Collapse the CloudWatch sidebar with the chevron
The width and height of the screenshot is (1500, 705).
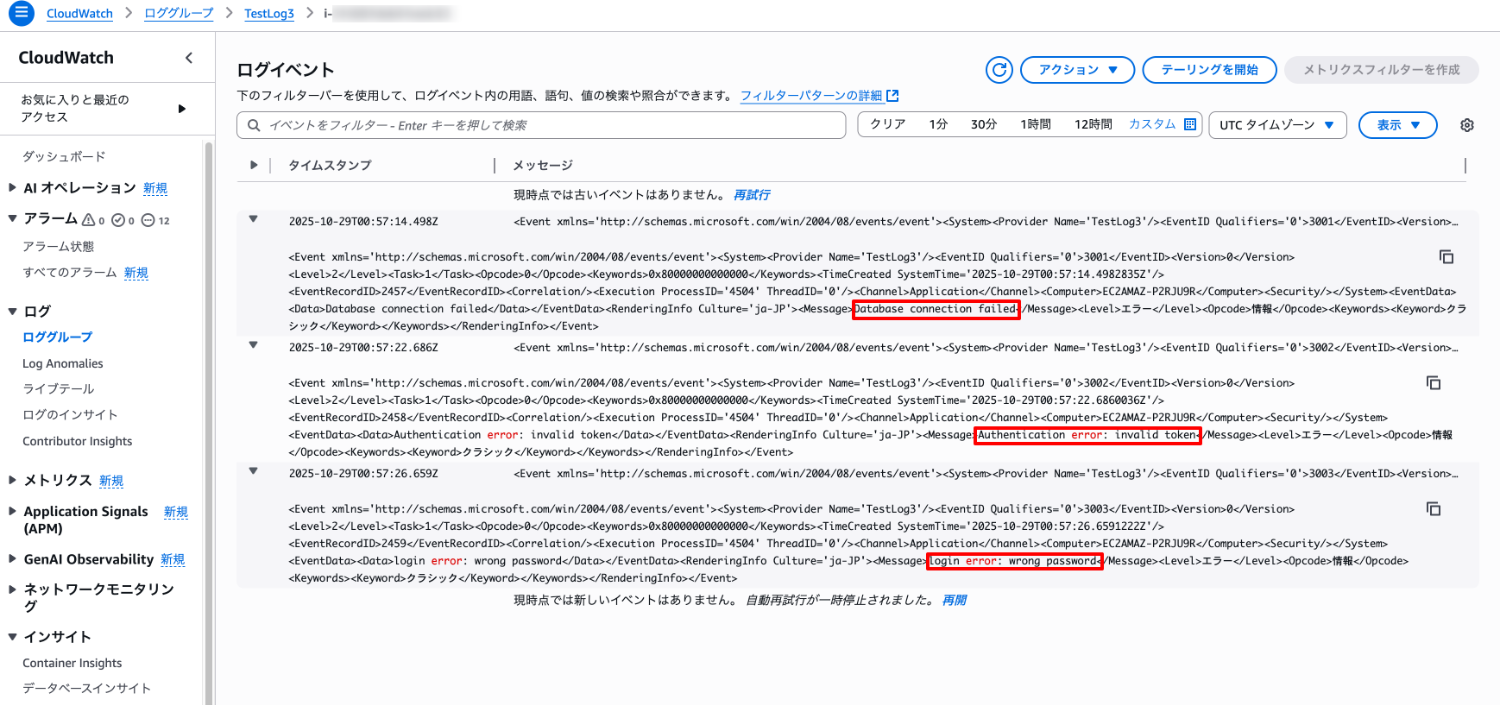(189, 58)
